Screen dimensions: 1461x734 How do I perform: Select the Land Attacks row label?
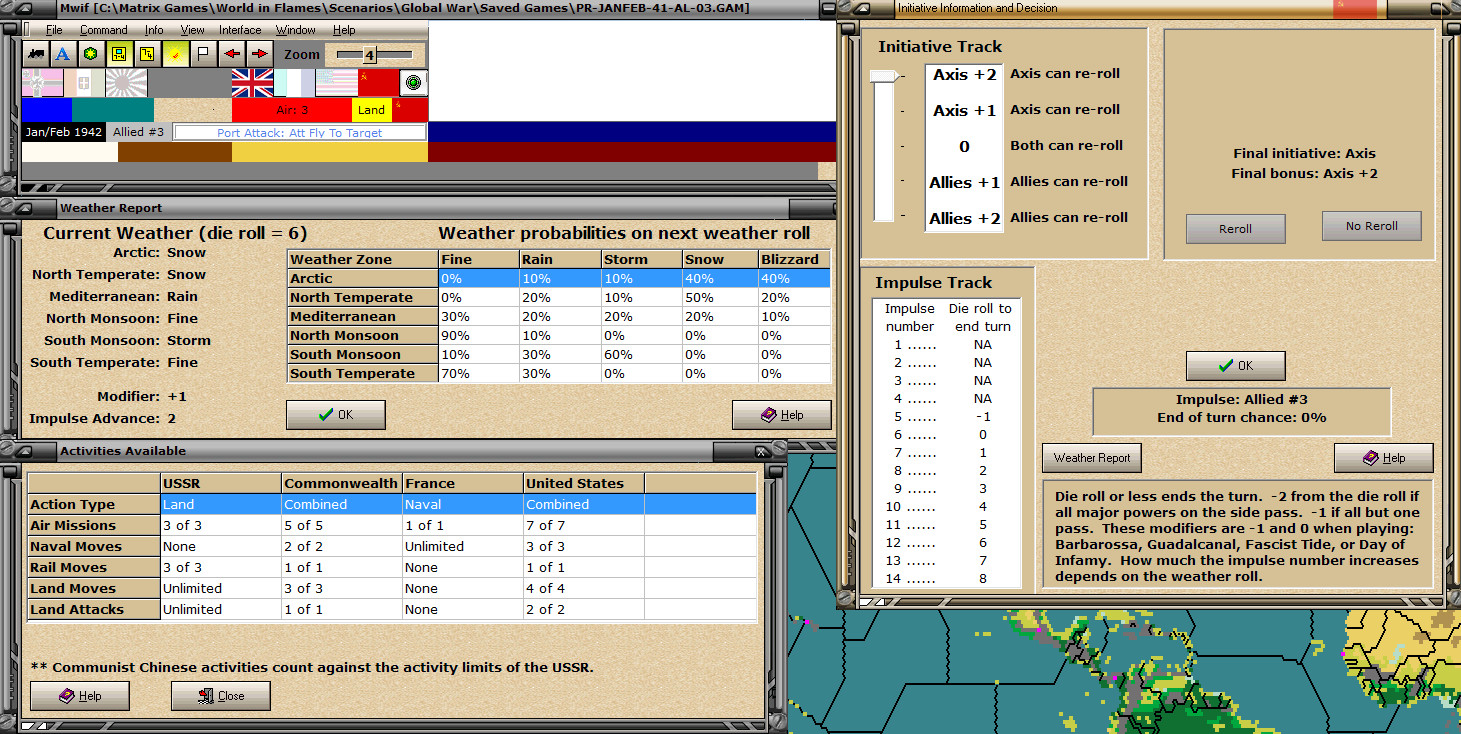point(94,610)
